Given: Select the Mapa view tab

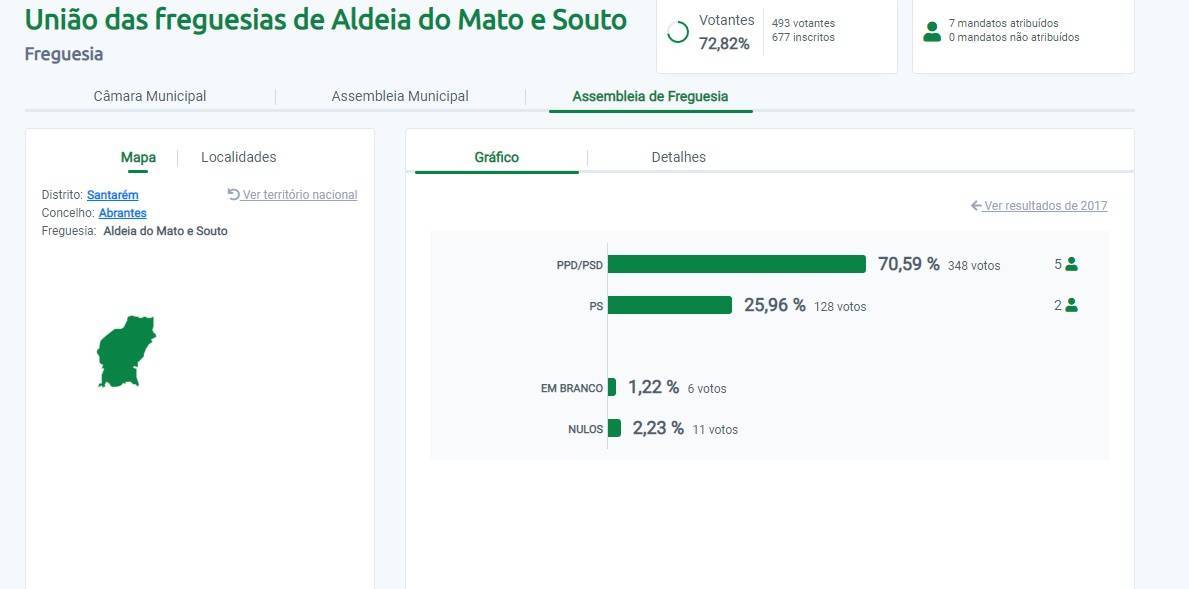Looking at the screenshot, I should tap(138, 157).
